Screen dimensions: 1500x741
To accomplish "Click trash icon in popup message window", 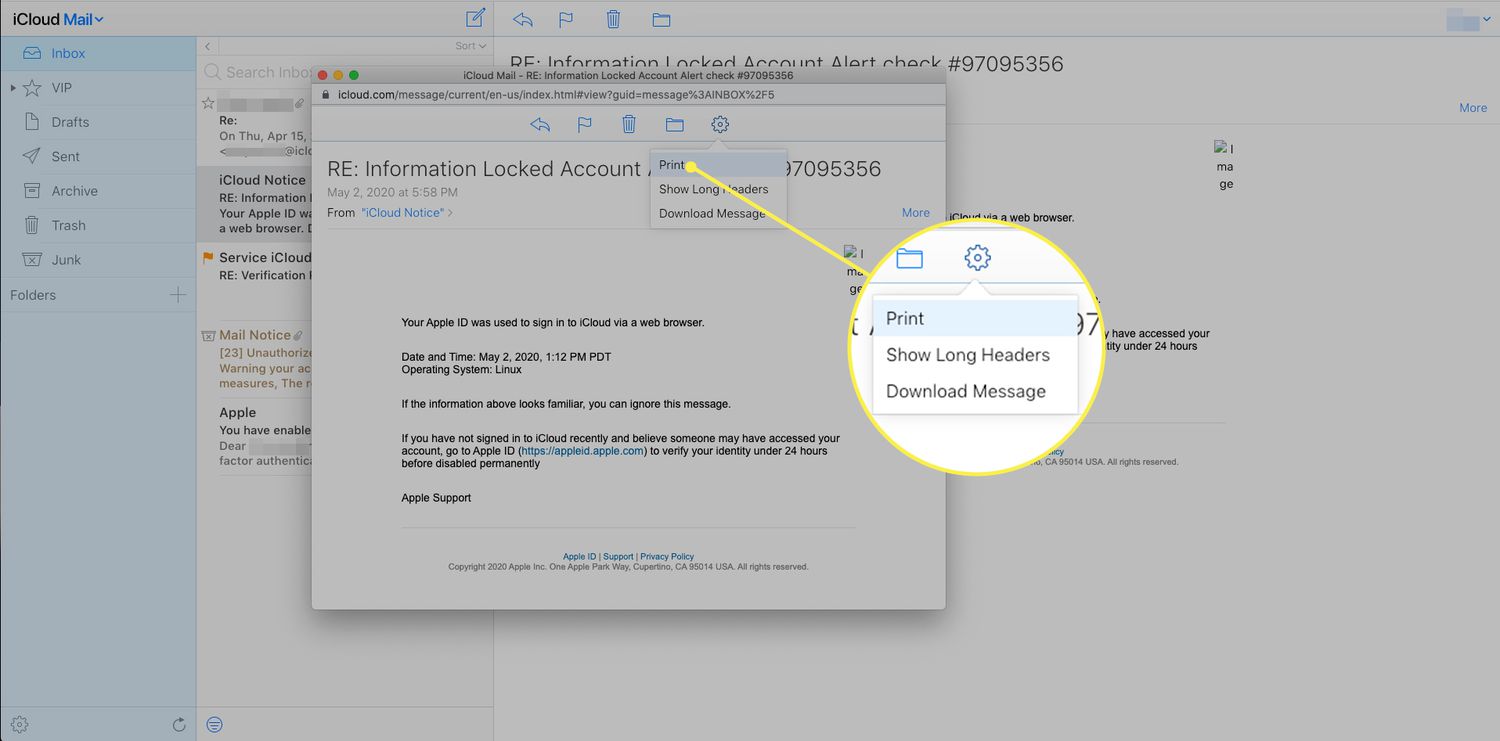I will [x=629, y=124].
